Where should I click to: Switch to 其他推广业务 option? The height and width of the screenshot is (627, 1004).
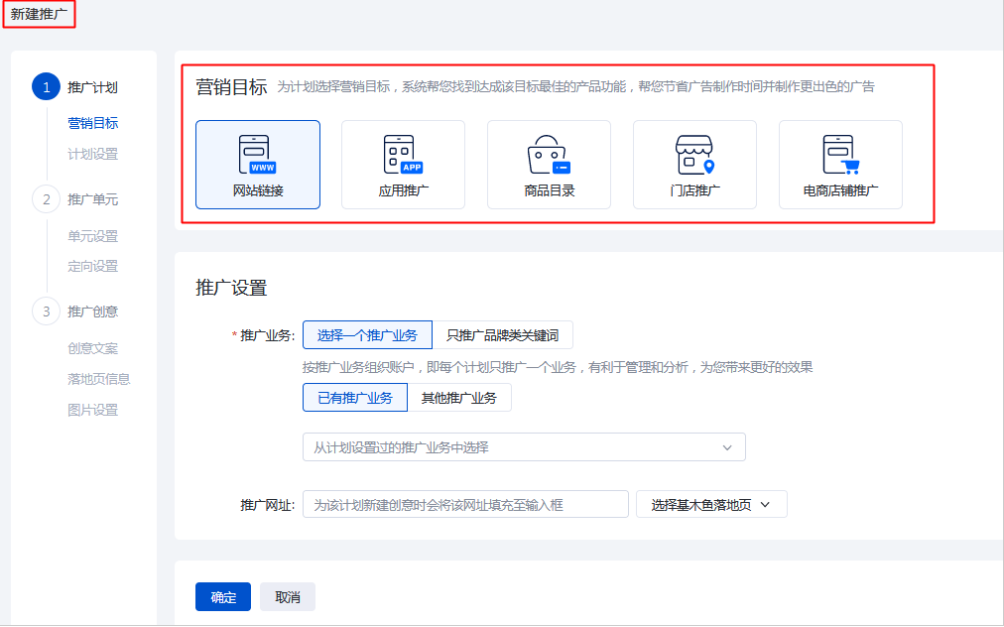(x=459, y=398)
